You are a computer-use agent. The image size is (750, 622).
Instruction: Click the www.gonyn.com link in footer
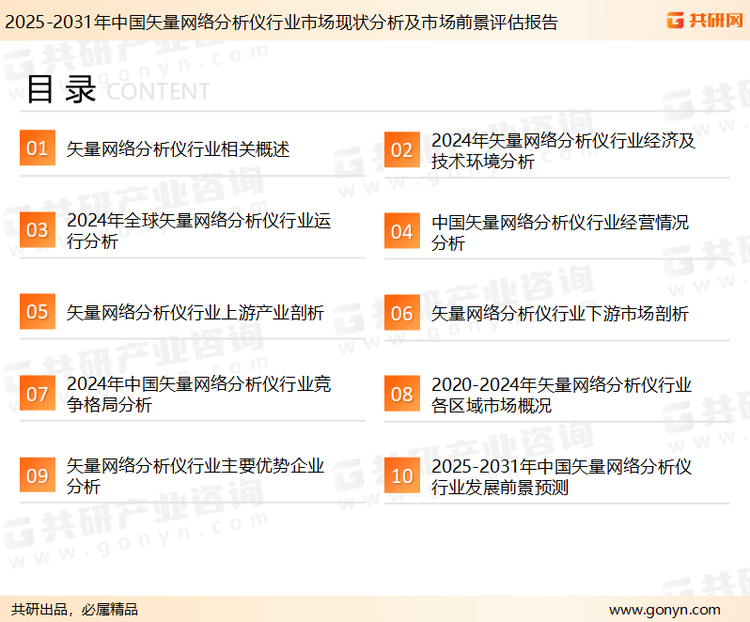coord(664,610)
